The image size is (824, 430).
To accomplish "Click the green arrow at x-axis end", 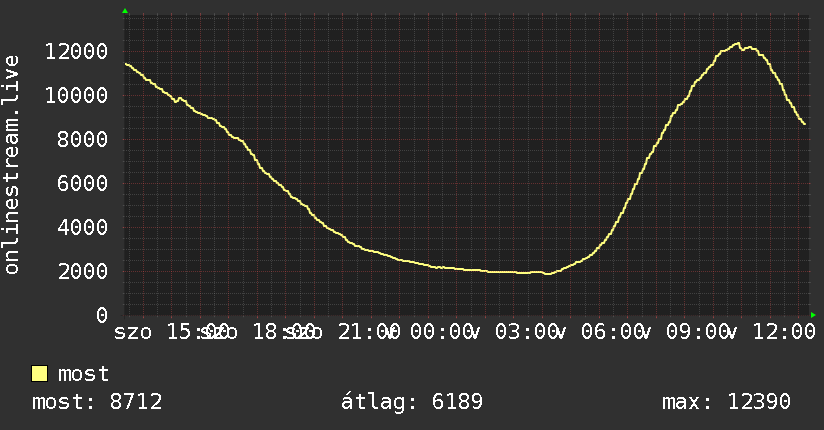I will click(813, 315).
